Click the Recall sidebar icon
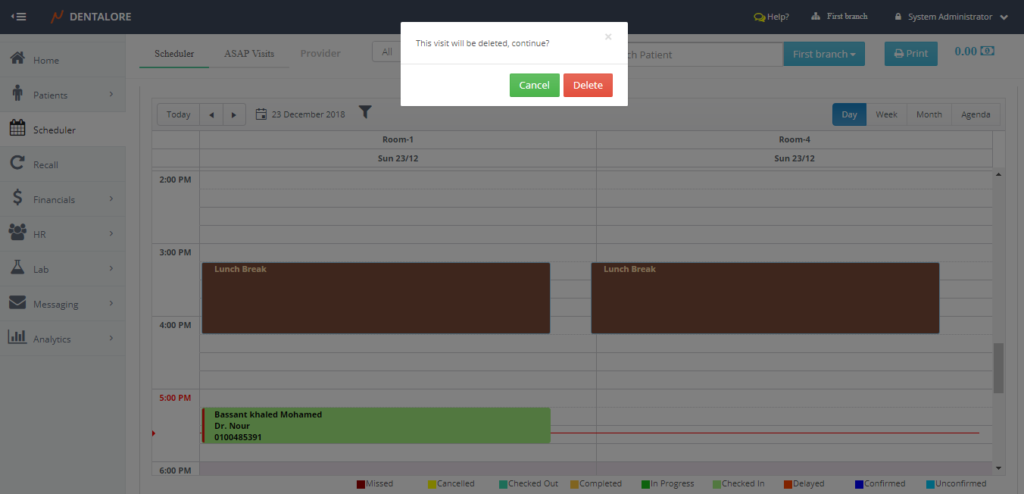1024x494 pixels. click(17, 164)
